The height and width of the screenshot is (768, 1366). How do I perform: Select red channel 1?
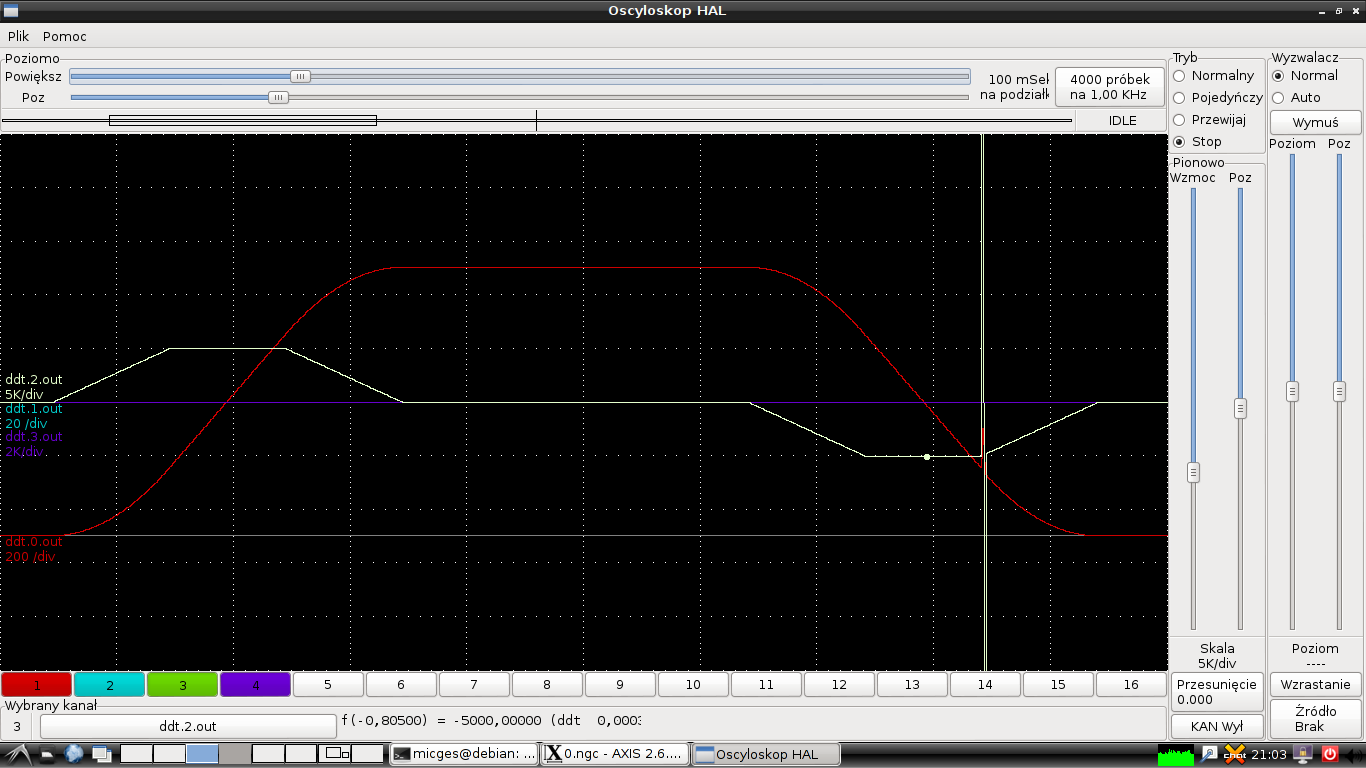[x=37, y=685]
